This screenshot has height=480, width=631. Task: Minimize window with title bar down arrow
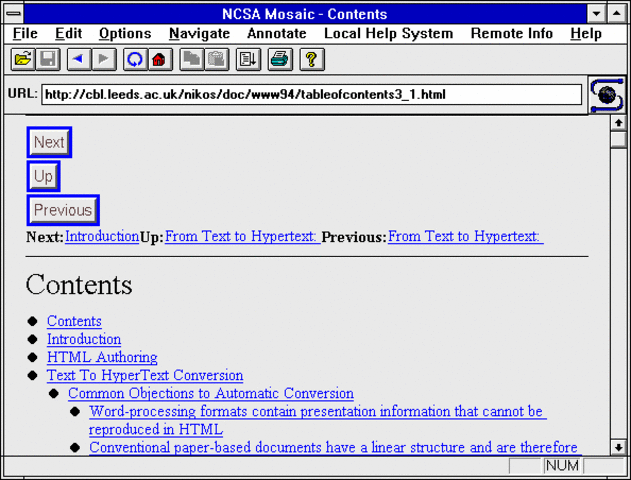click(596, 14)
